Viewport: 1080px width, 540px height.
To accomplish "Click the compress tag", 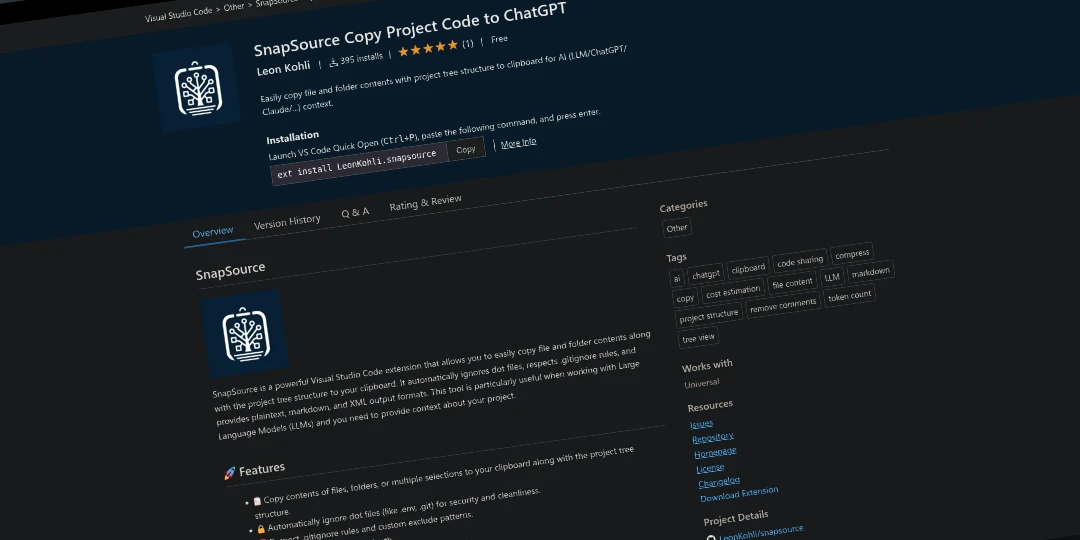I will [x=852, y=254].
